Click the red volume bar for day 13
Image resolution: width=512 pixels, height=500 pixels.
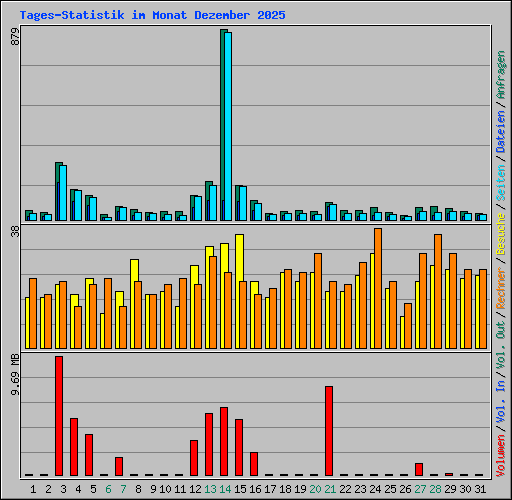tap(209, 444)
